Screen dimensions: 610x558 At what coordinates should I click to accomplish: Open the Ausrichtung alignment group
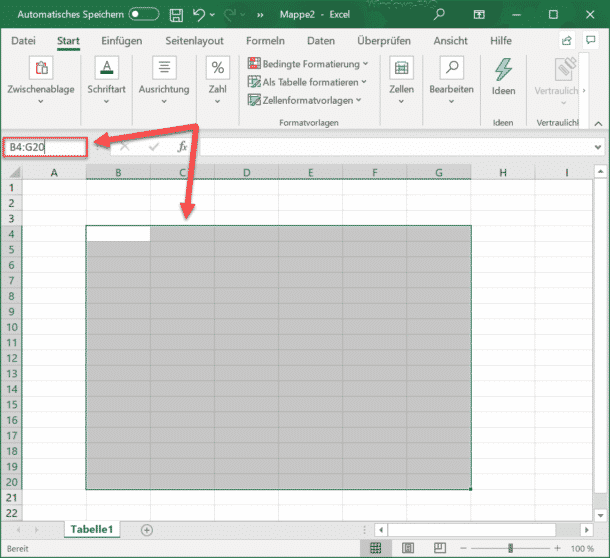tap(164, 69)
